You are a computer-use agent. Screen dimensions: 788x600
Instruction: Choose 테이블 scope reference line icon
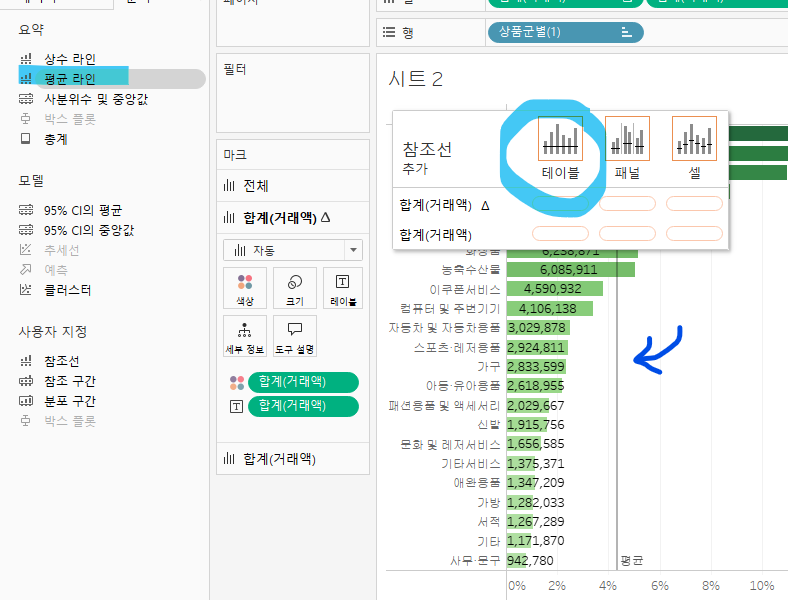pos(560,139)
